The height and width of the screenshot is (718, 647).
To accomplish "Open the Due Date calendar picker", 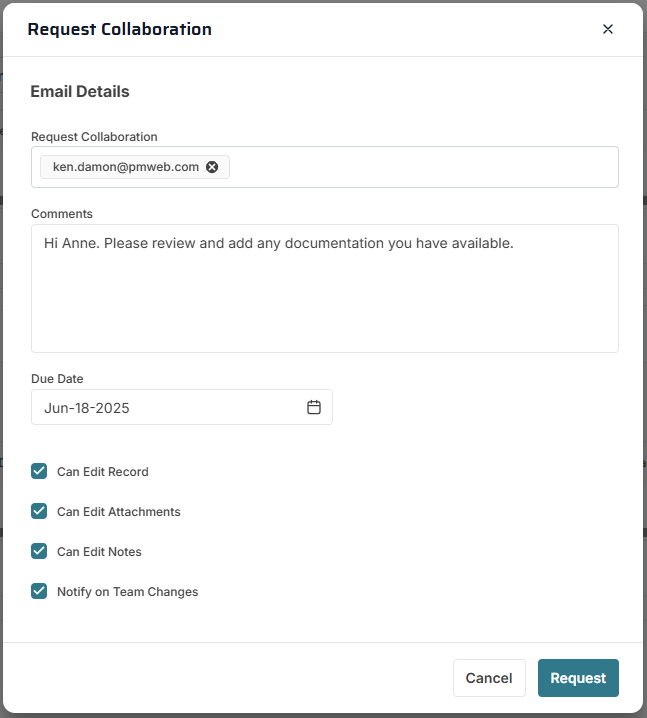I will pyautogui.click(x=314, y=407).
